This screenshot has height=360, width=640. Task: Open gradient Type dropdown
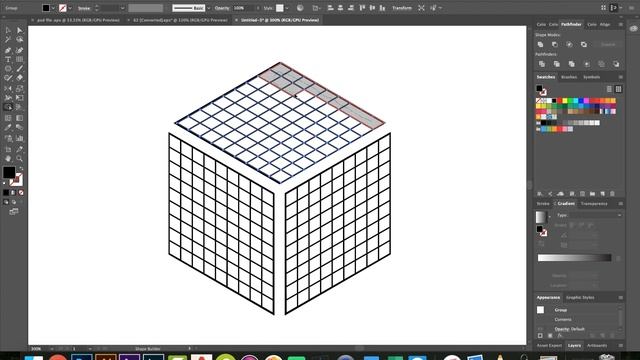point(594,215)
